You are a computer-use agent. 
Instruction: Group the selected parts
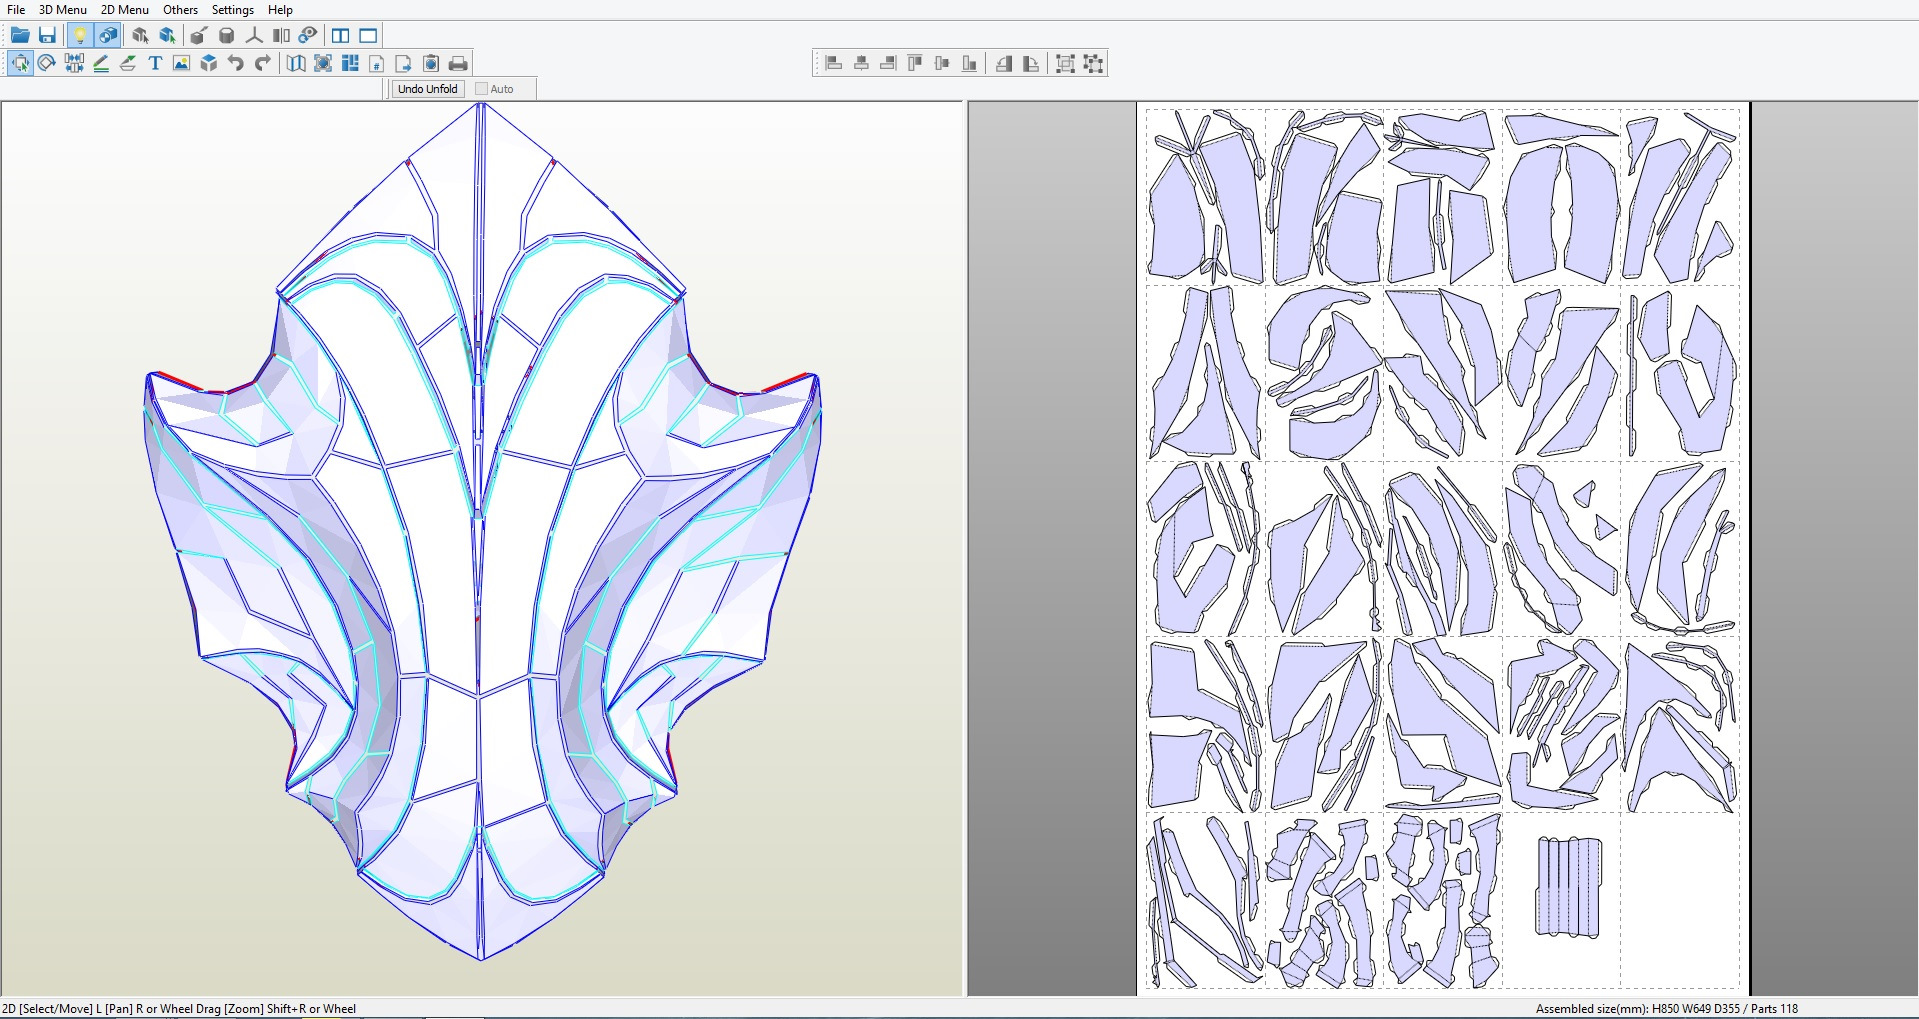(1065, 64)
